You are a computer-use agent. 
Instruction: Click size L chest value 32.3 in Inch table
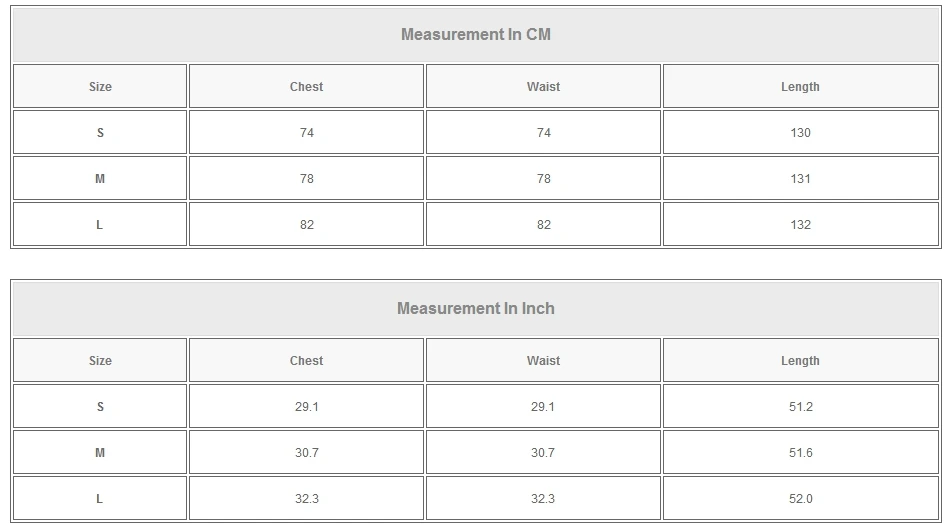tap(306, 499)
